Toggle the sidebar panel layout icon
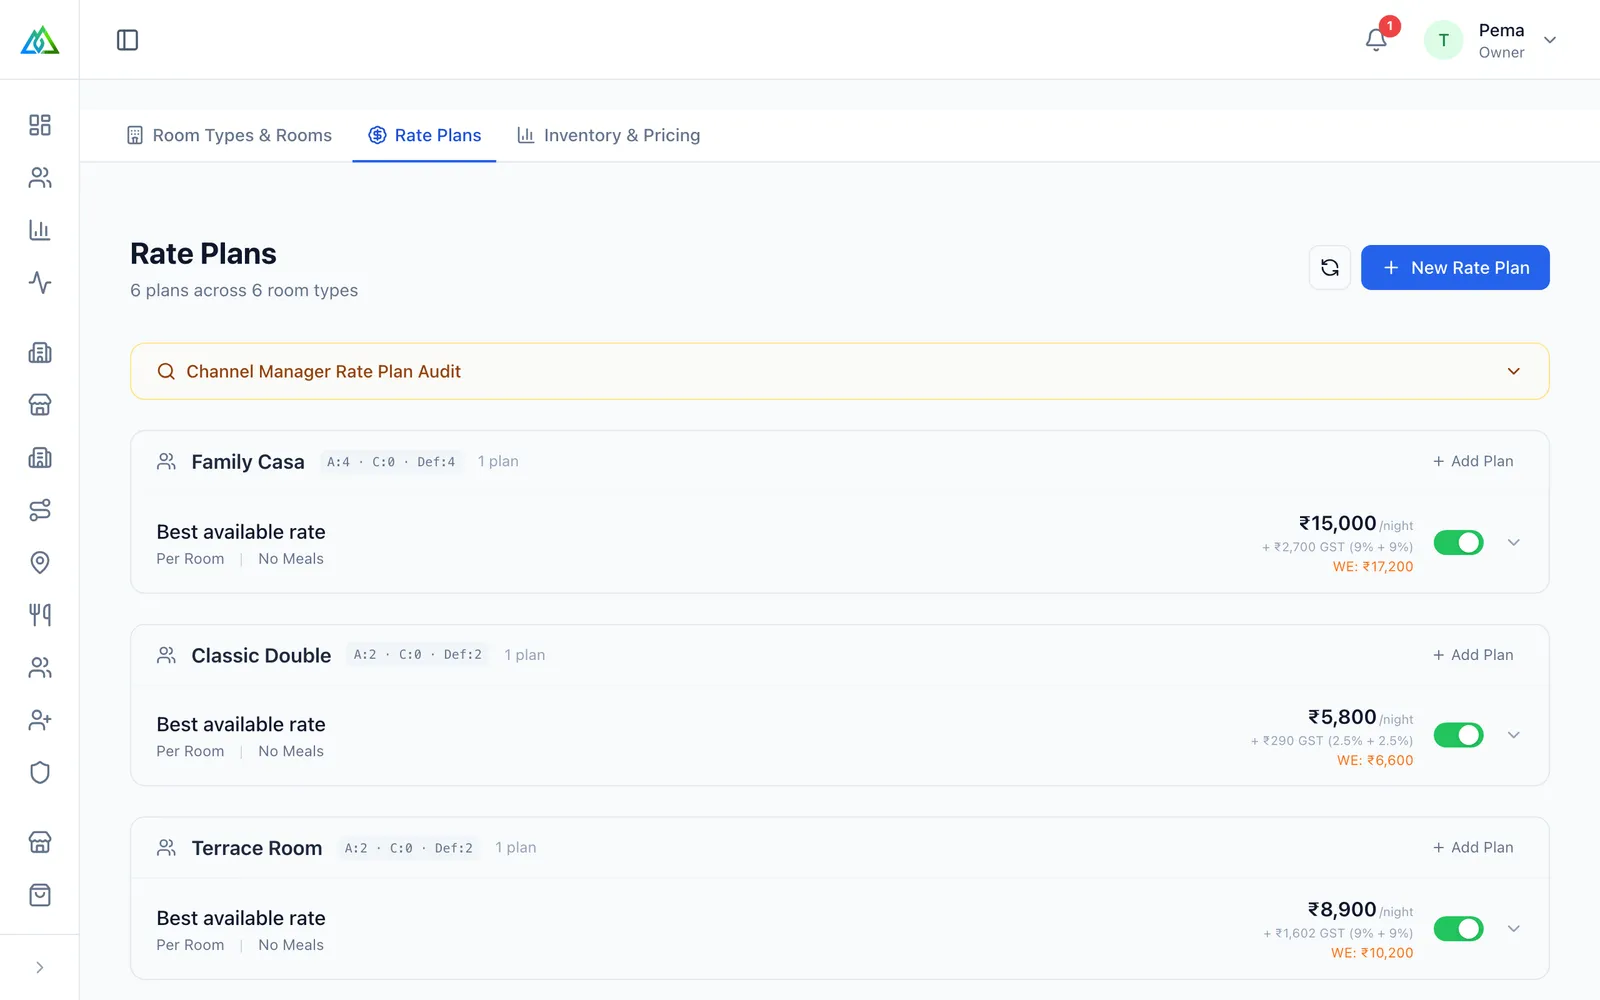Viewport: 1600px width, 1000px height. pos(127,40)
